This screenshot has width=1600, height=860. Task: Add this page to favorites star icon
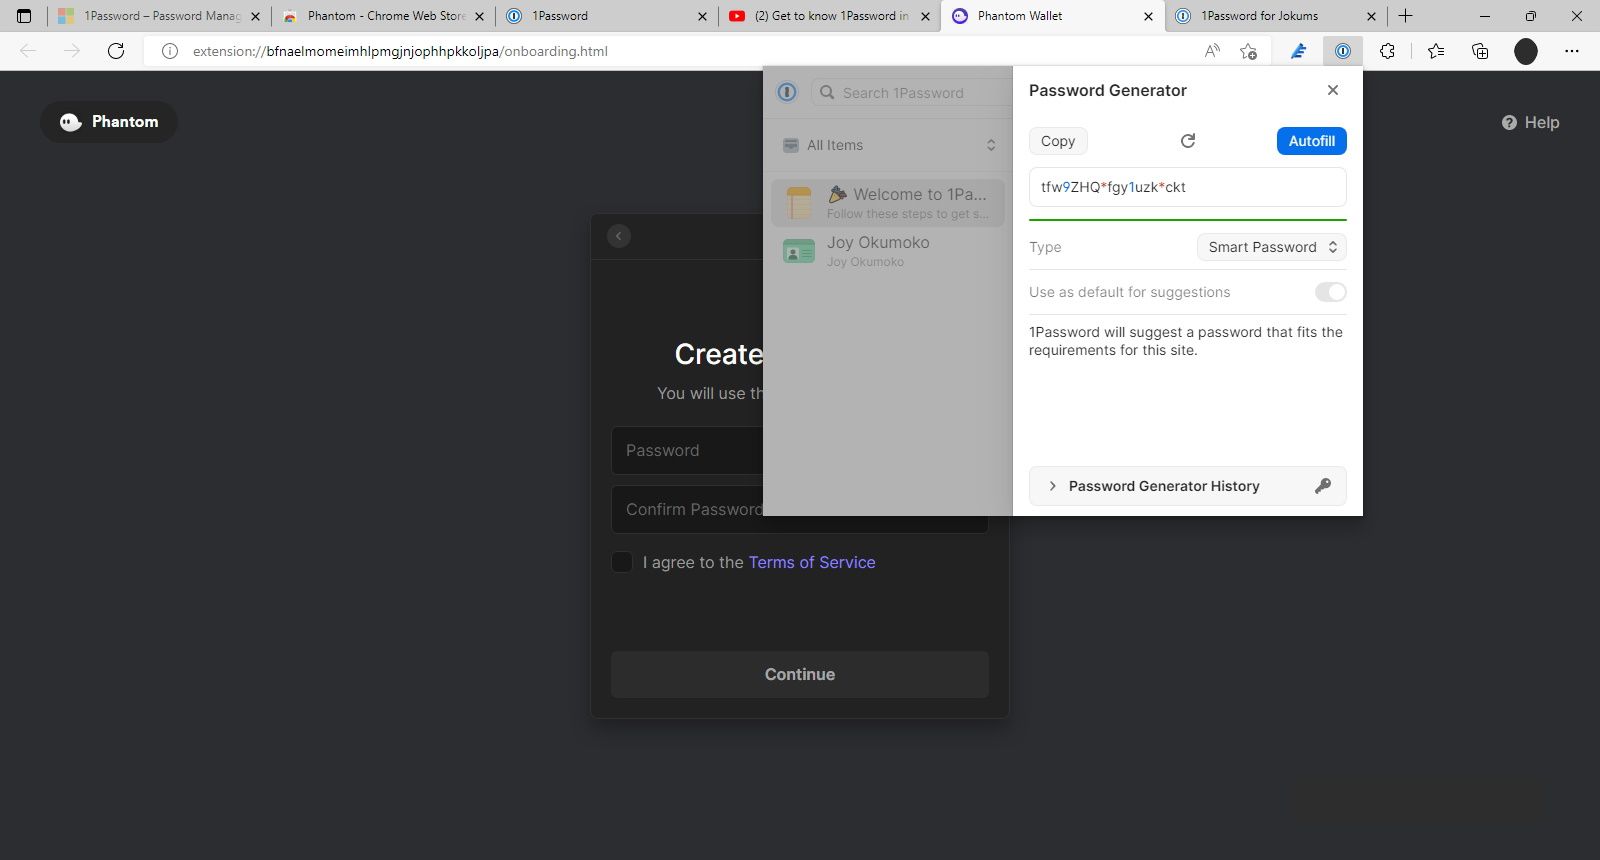(1248, 51)
